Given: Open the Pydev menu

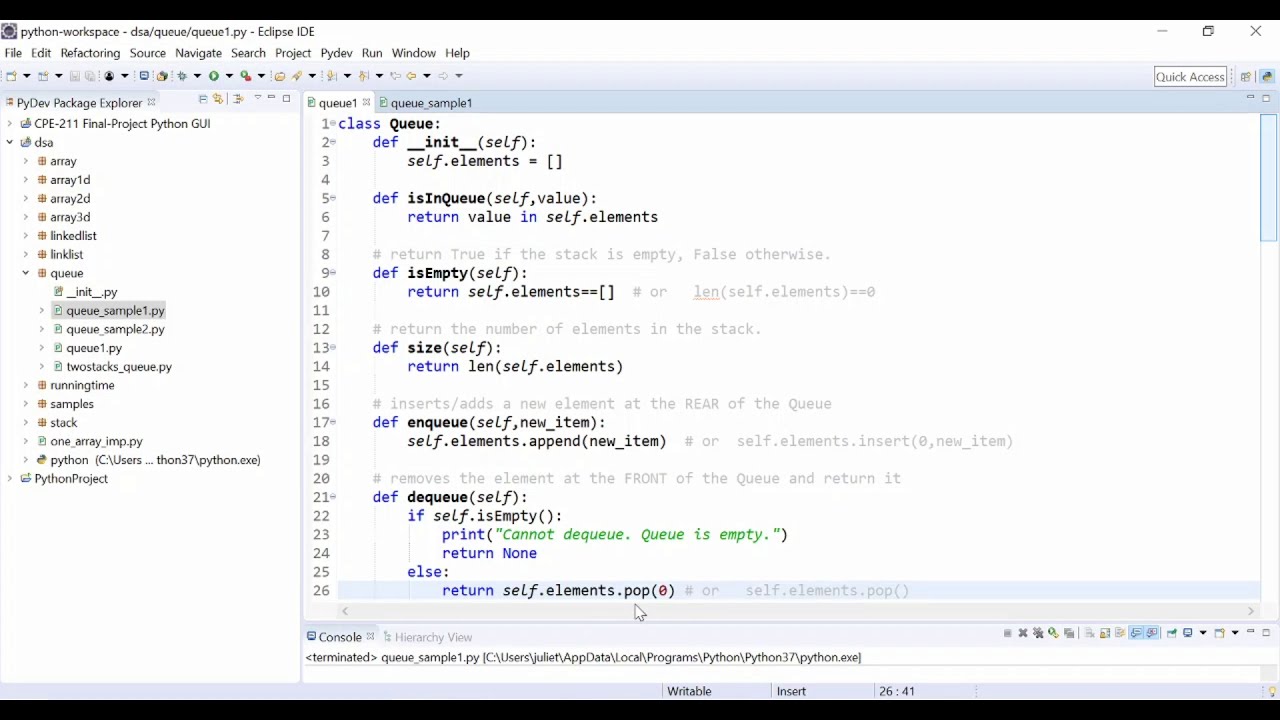Looking at the screenshot, I should tap(336, 53).
